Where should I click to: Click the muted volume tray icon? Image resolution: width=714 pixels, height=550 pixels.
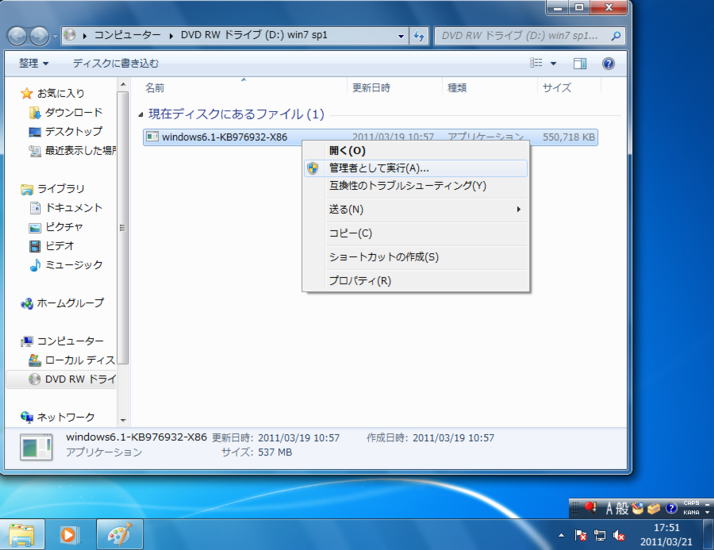coord(619,535)
